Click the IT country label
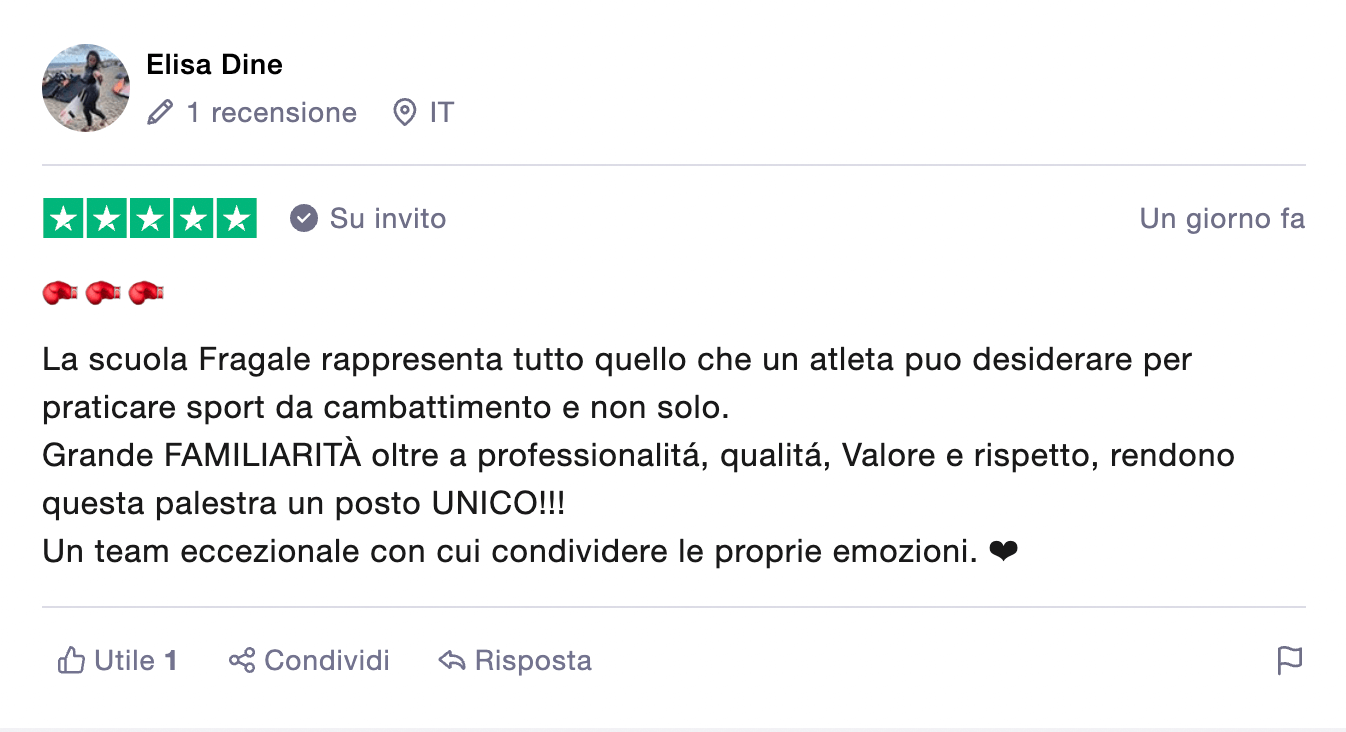 coord(441,112)
